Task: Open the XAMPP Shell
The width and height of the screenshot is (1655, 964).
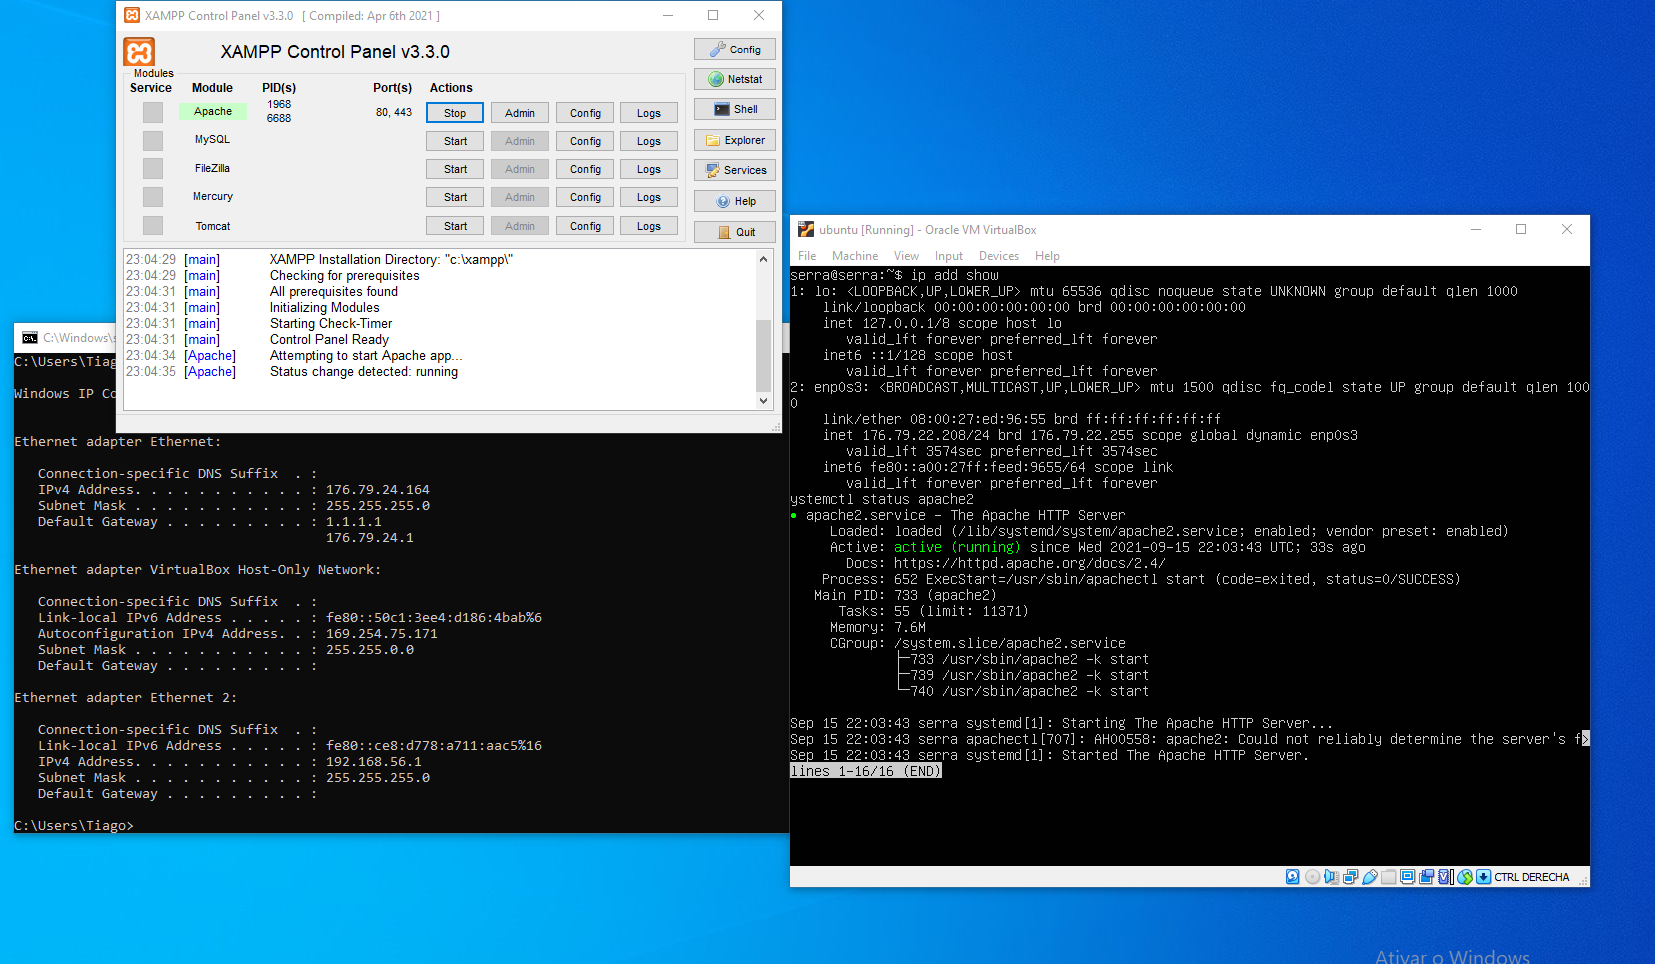Action: (x=735, y=109)
